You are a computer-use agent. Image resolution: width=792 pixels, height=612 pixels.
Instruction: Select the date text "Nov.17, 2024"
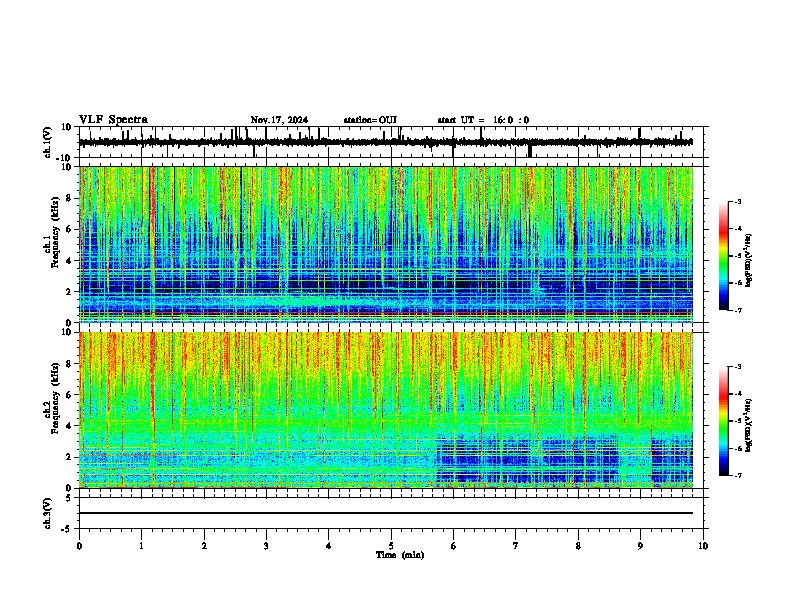pos(279,120)
